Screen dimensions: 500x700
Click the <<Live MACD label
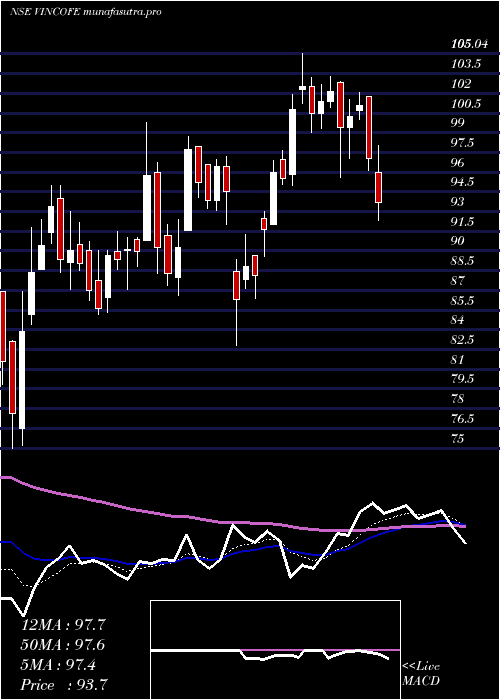(x=421, y=674)
